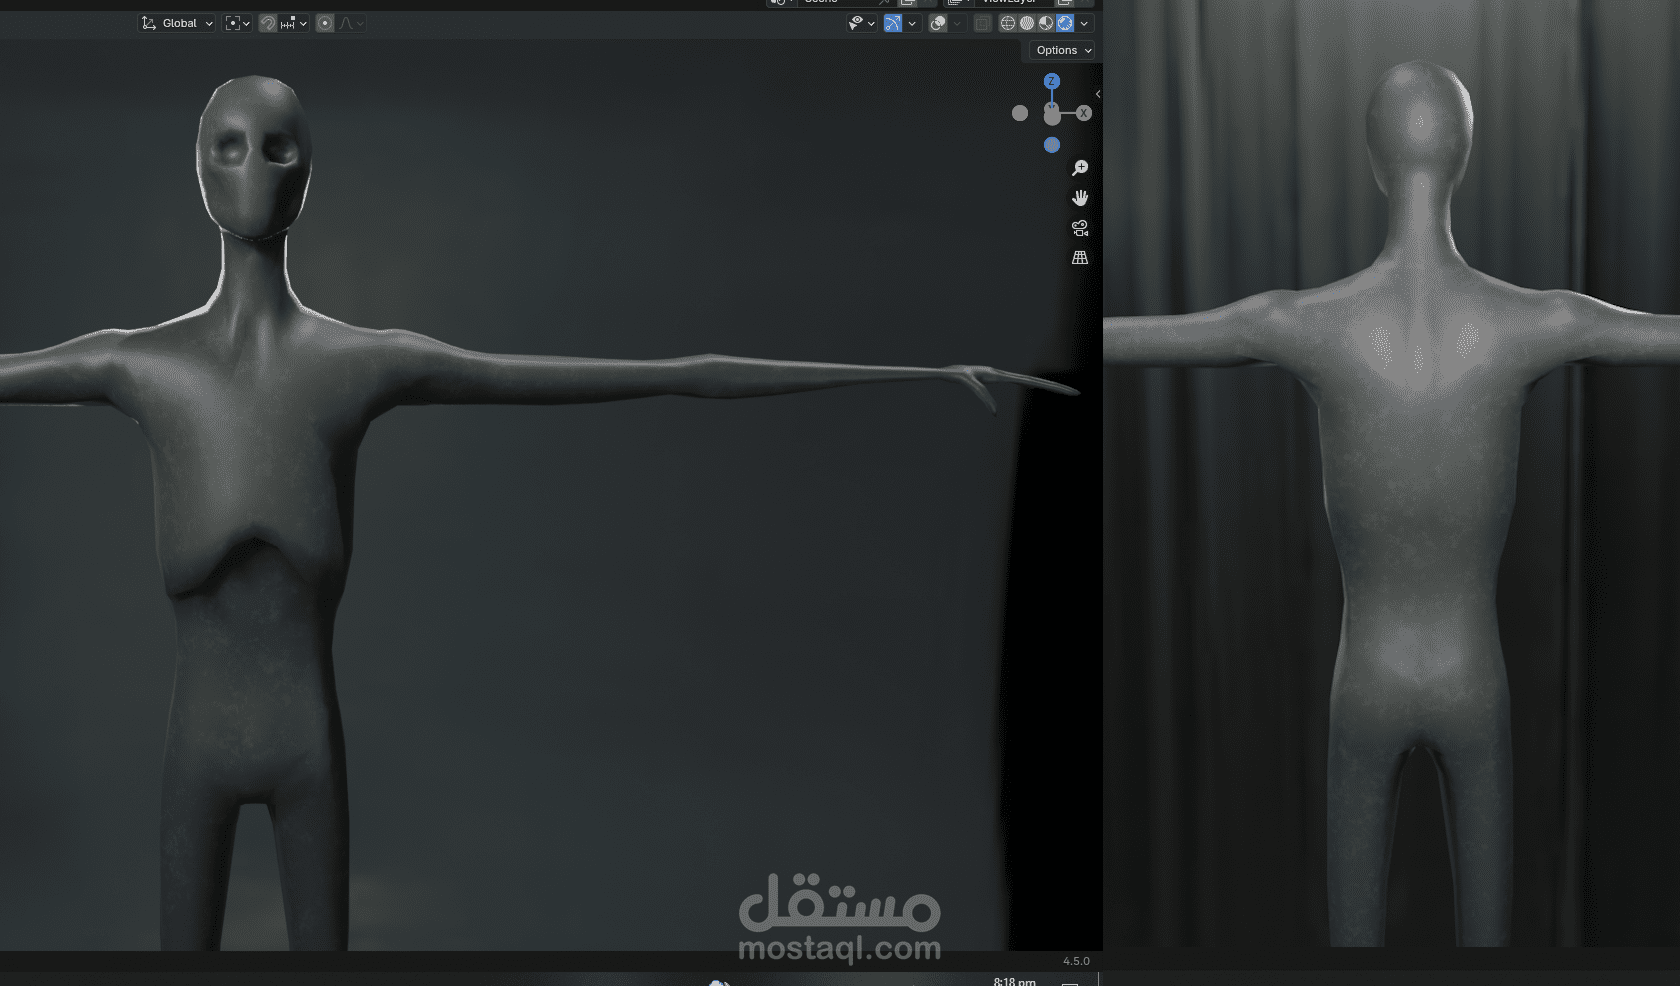Viewport: 1680px width, 986px height.
Task: Expand the sidebar with the small arrow
Action: click(x=1098, y=94)
